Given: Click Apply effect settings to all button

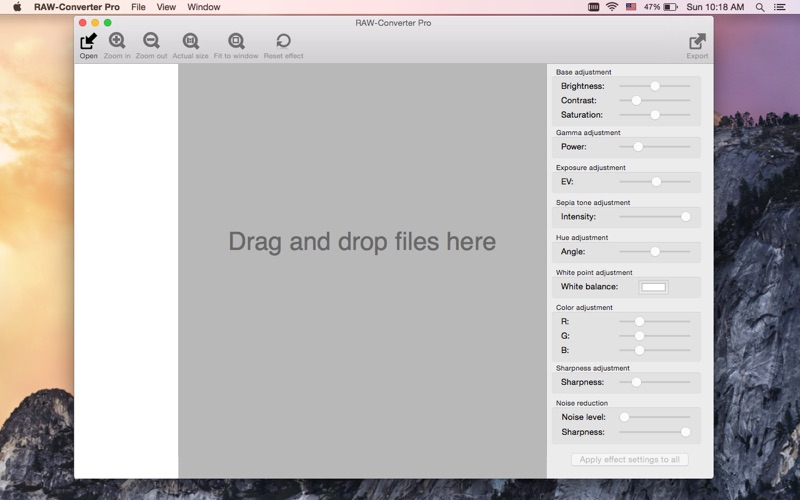Looking at the screenshot, I should (x=630, y=460).
